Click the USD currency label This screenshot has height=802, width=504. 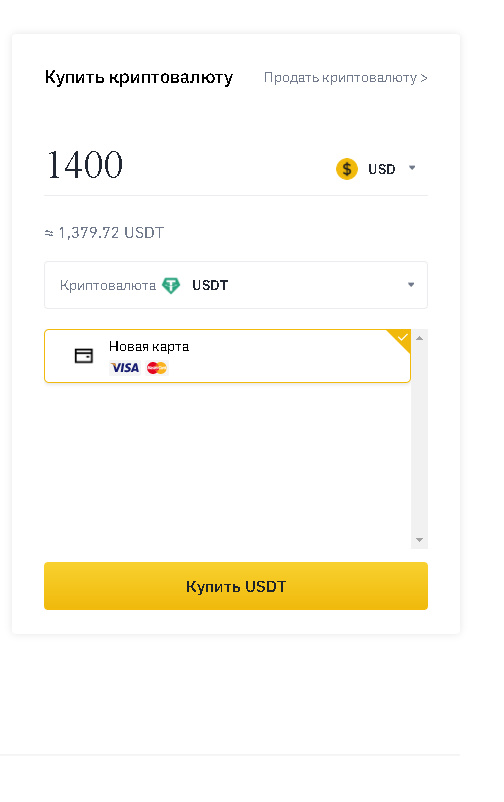(382, 169)
